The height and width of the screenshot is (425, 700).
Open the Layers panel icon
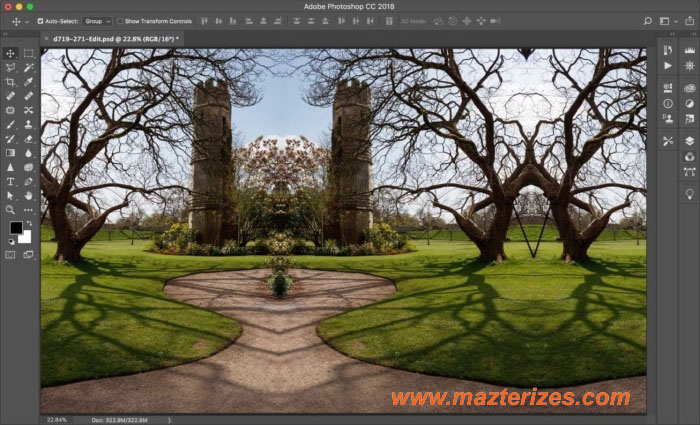point(690,141)
